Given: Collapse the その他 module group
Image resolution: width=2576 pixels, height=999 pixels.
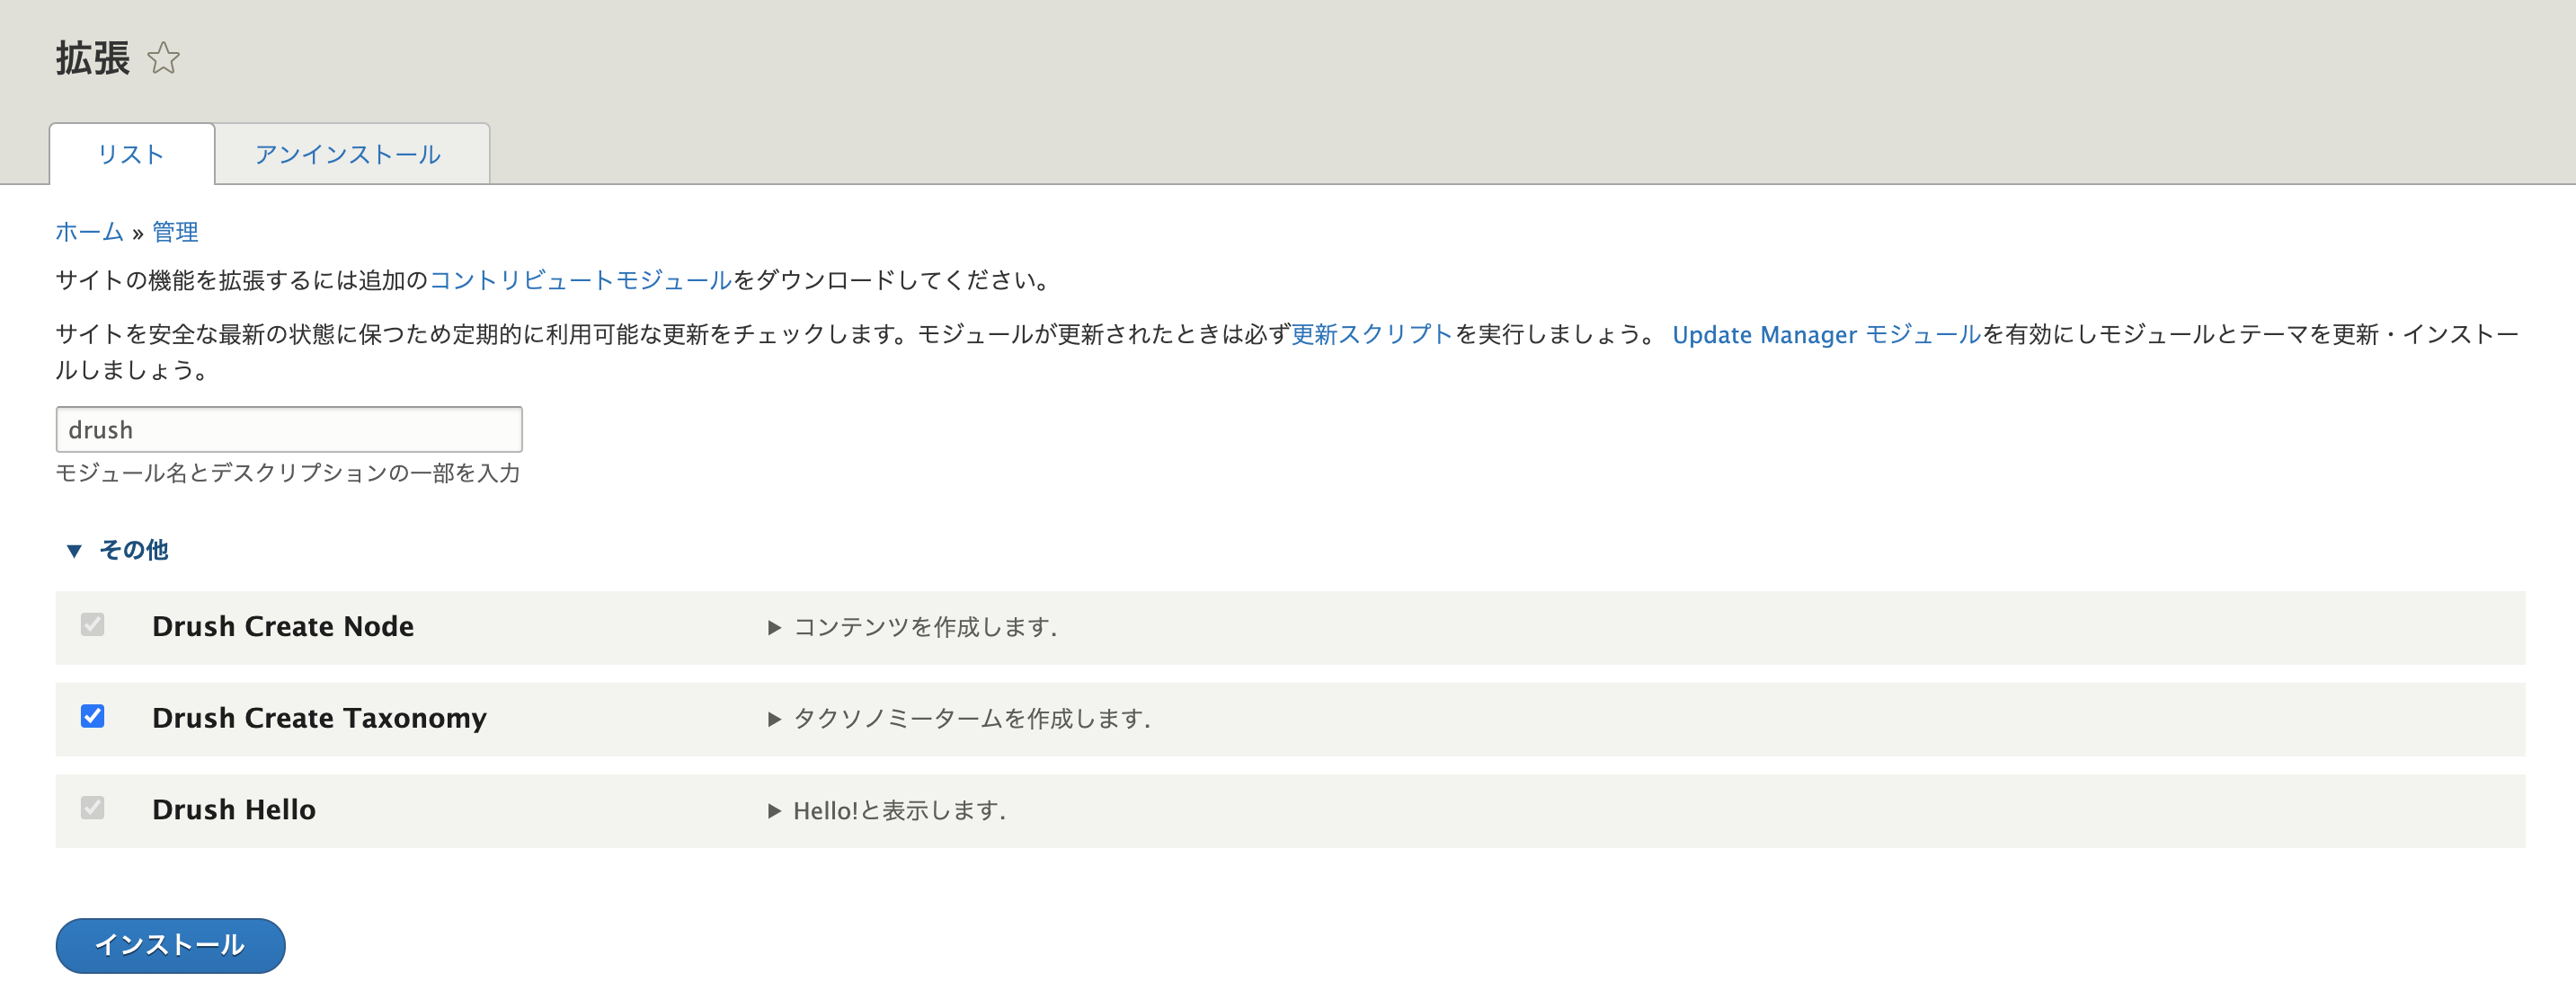Looking at the screenshot, I should click(118, 550).
